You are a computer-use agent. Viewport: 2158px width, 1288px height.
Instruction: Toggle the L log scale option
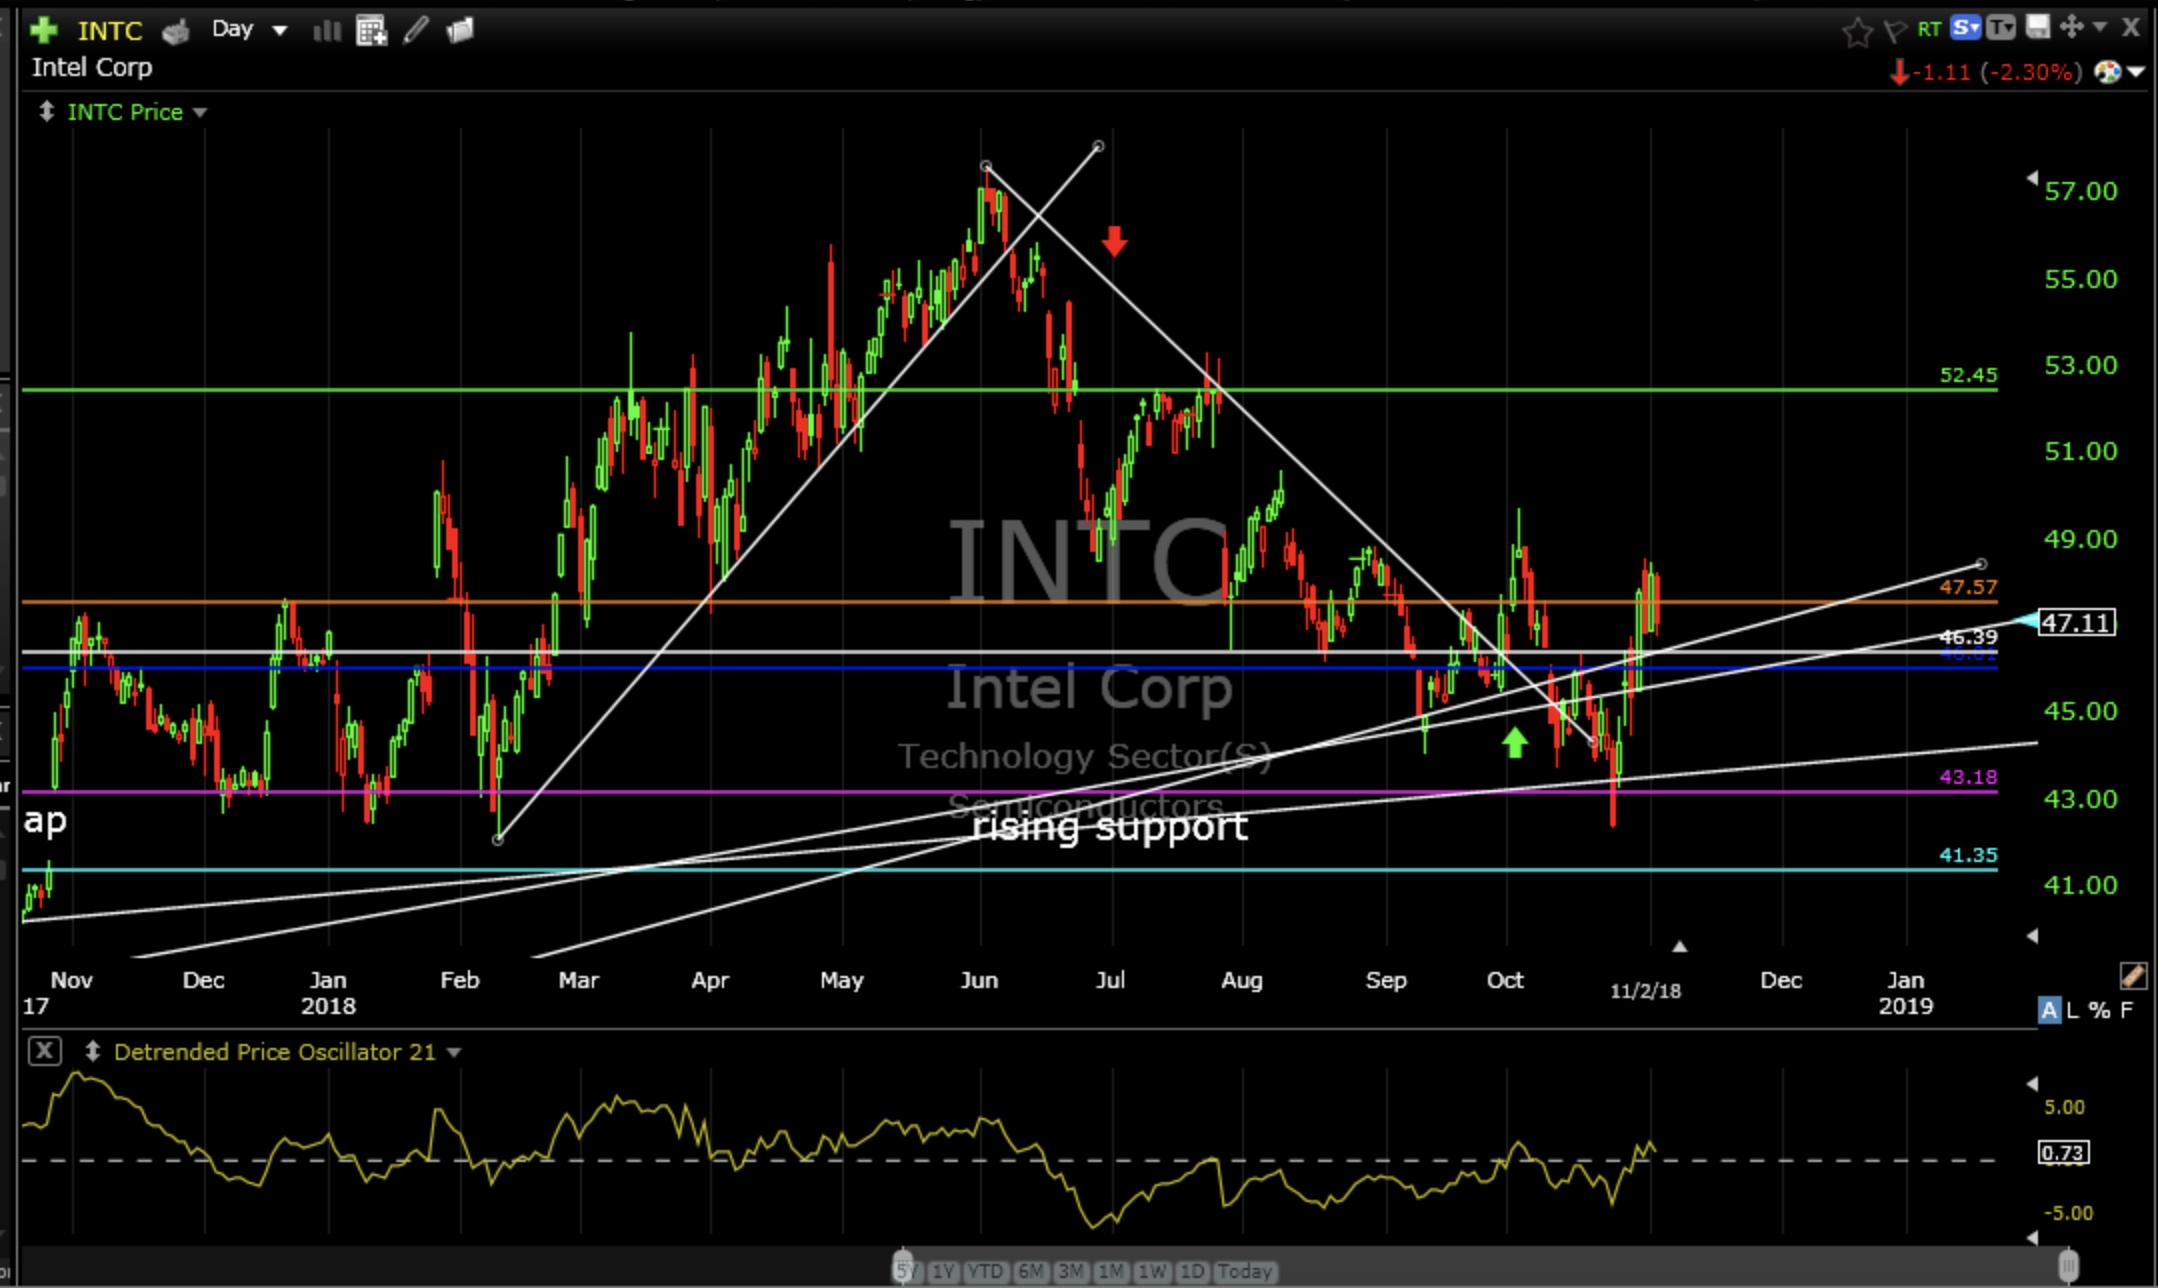click(x=2073, y=1010)
